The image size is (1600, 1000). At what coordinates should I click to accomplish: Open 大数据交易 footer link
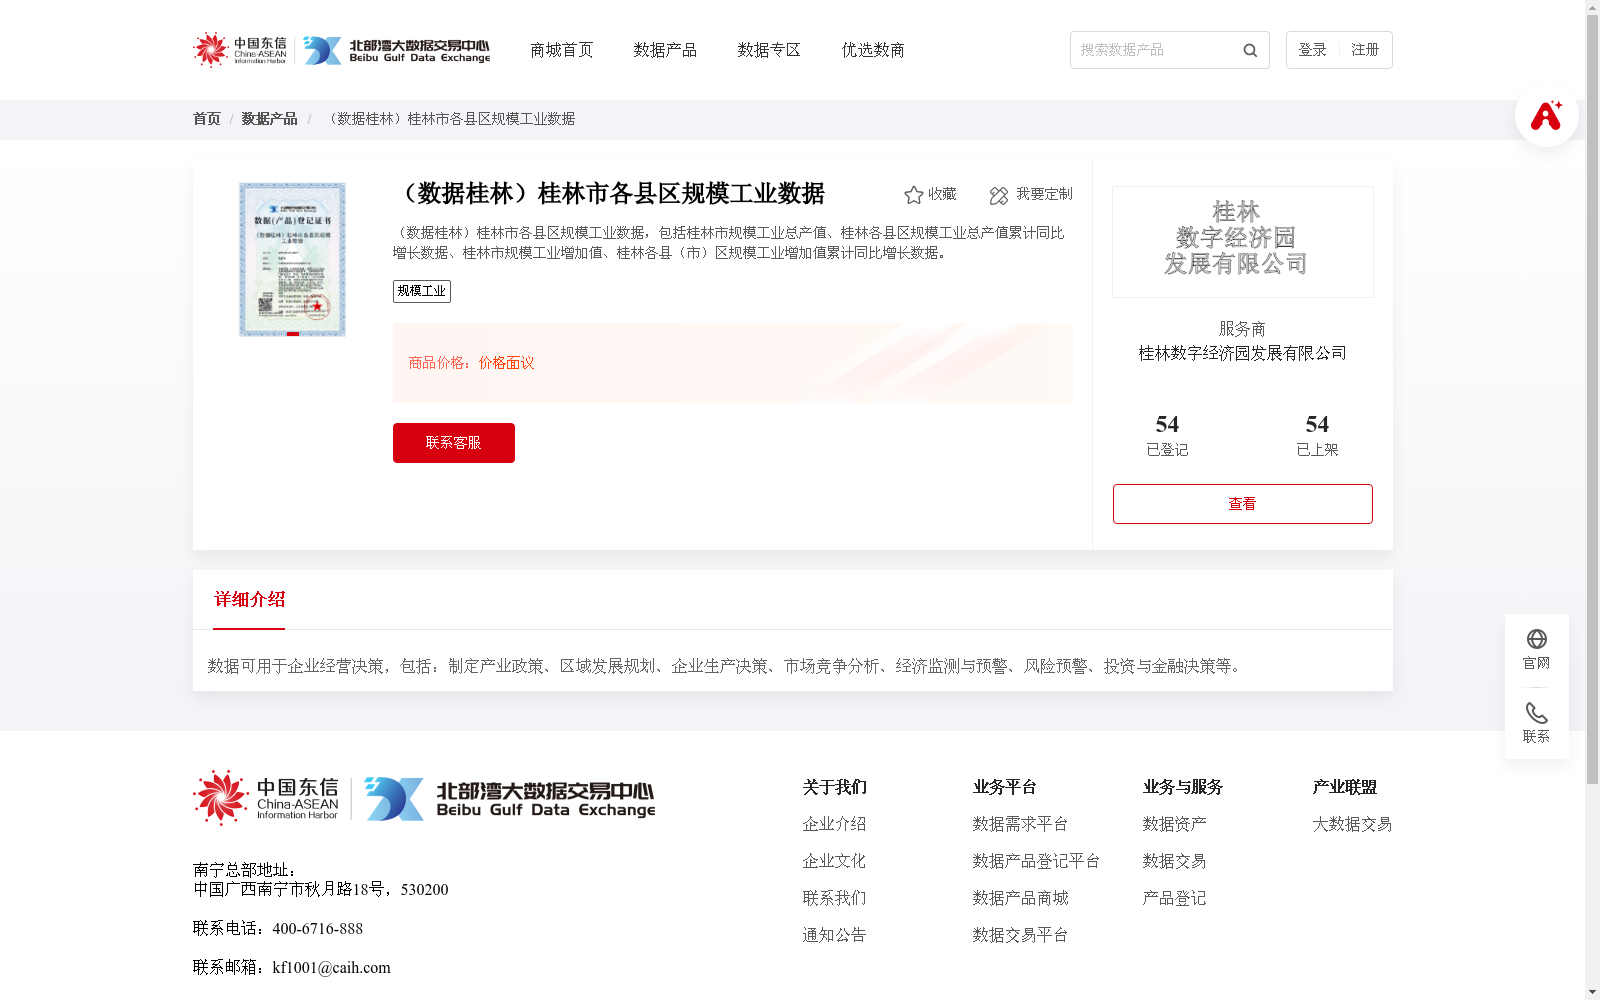(1352, 824)
